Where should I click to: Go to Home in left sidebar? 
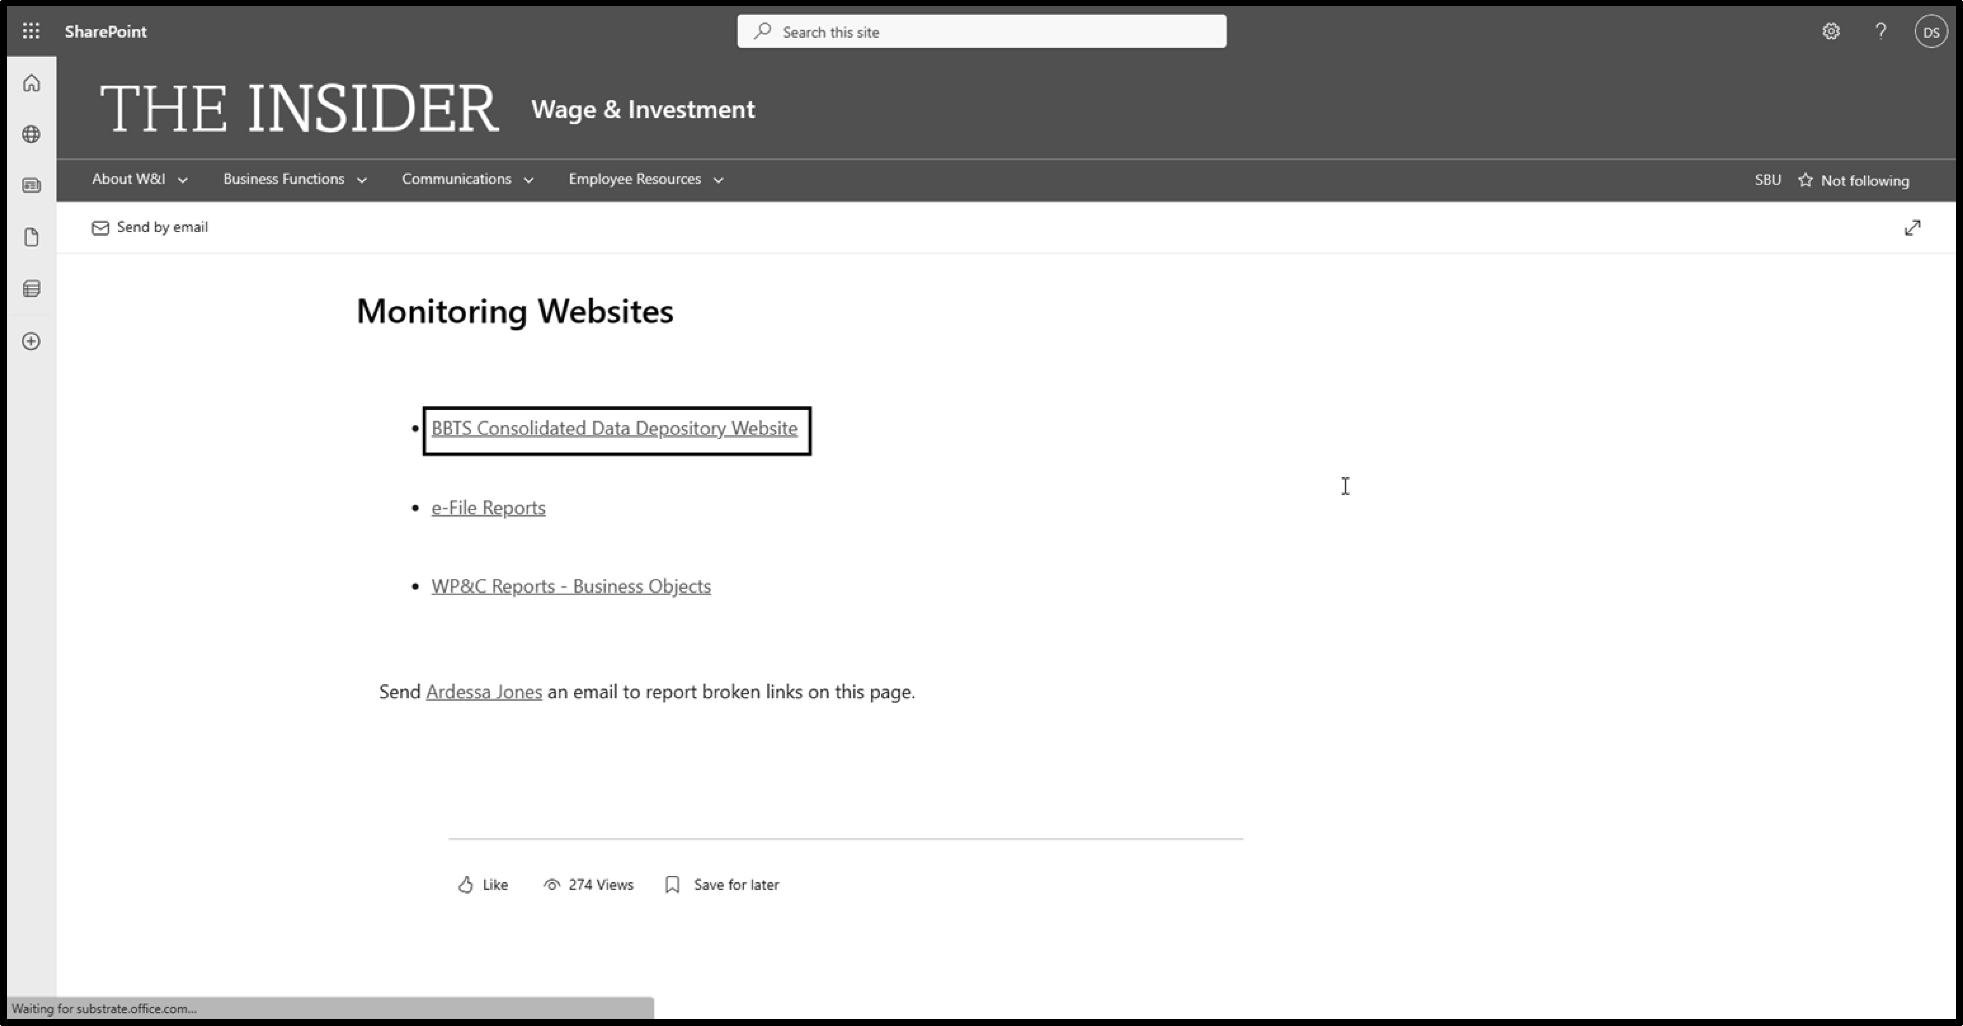(x=32, y=83)
